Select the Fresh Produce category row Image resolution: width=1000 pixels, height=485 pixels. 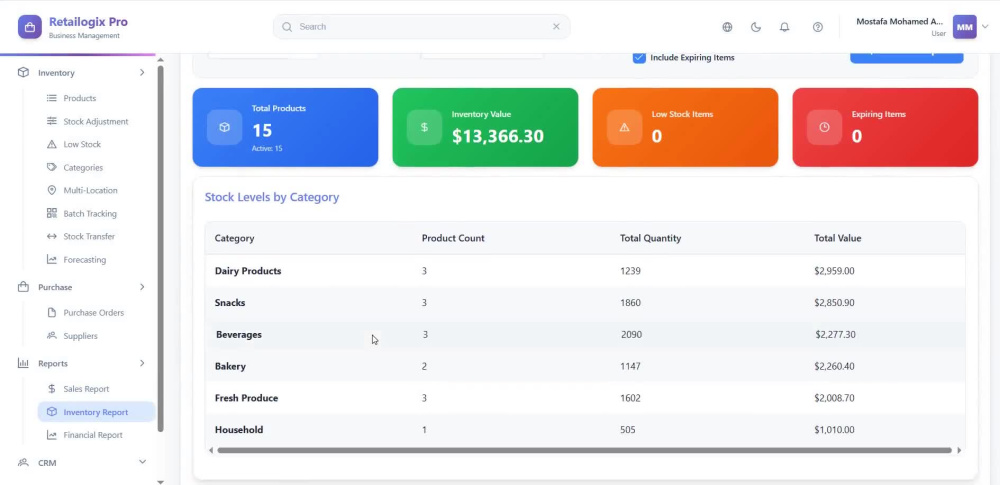point(585,398)
